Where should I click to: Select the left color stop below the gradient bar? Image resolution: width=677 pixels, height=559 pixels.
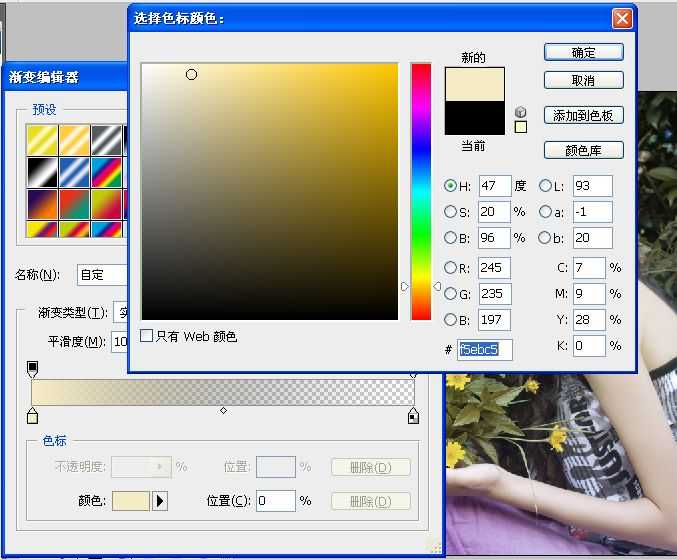(x=32, y=416)
